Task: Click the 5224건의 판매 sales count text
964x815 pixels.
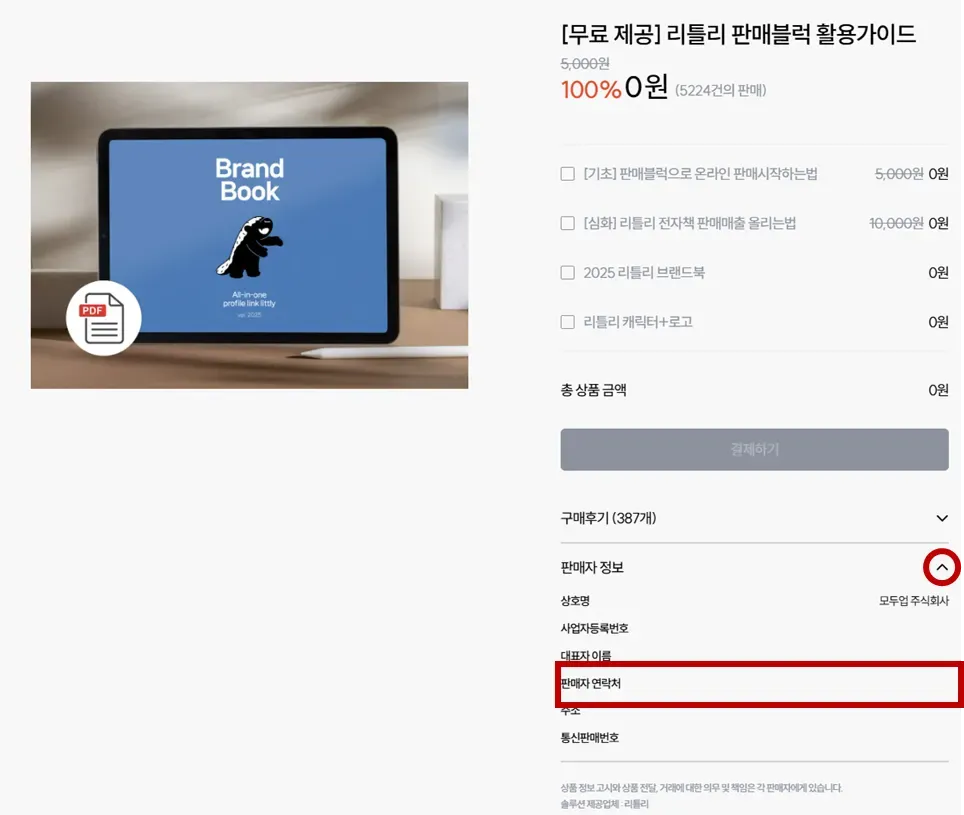Action: point(721,90)
